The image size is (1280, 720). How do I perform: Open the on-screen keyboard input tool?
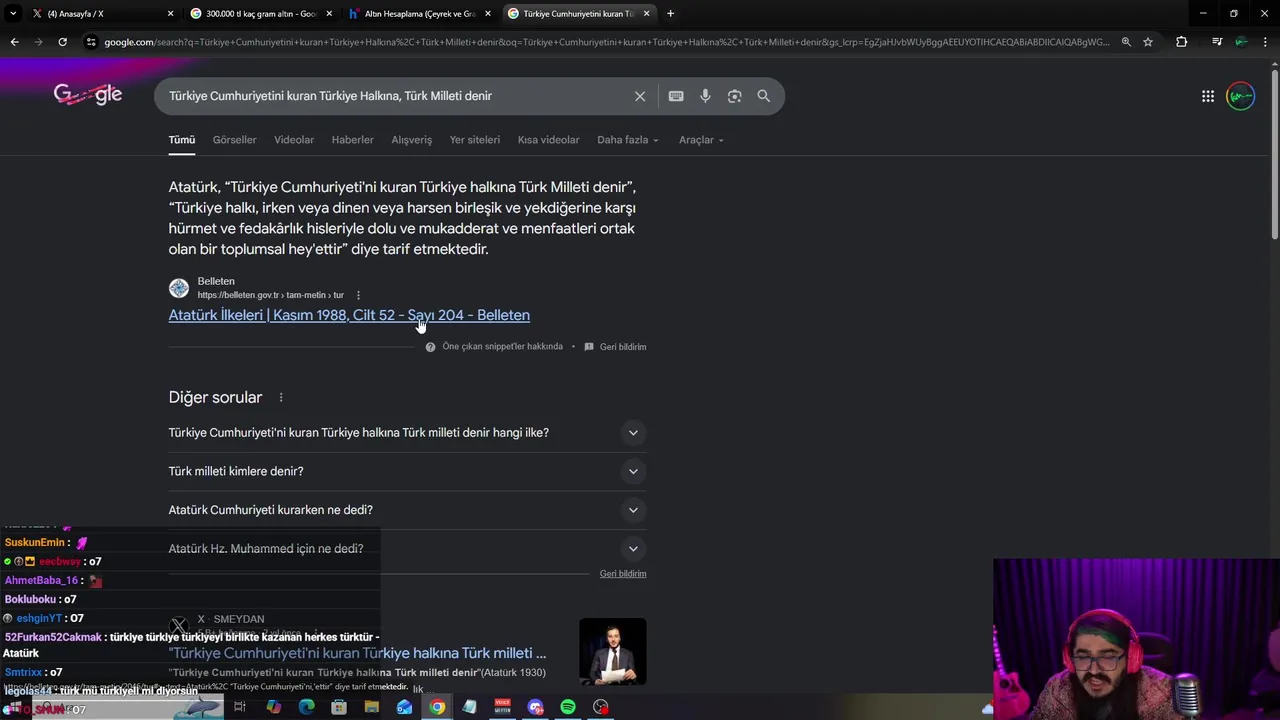(x=676, y=96)
